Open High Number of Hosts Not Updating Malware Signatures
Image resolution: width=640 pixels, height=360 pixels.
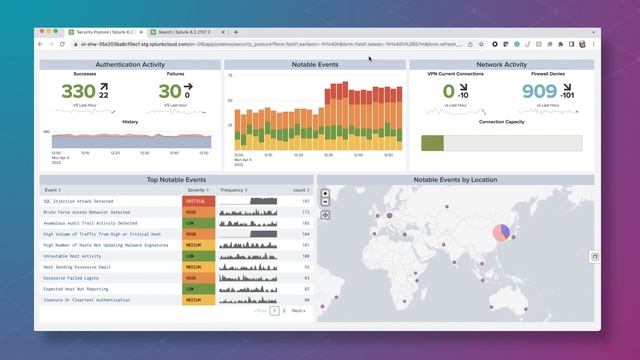pos(106,245)
